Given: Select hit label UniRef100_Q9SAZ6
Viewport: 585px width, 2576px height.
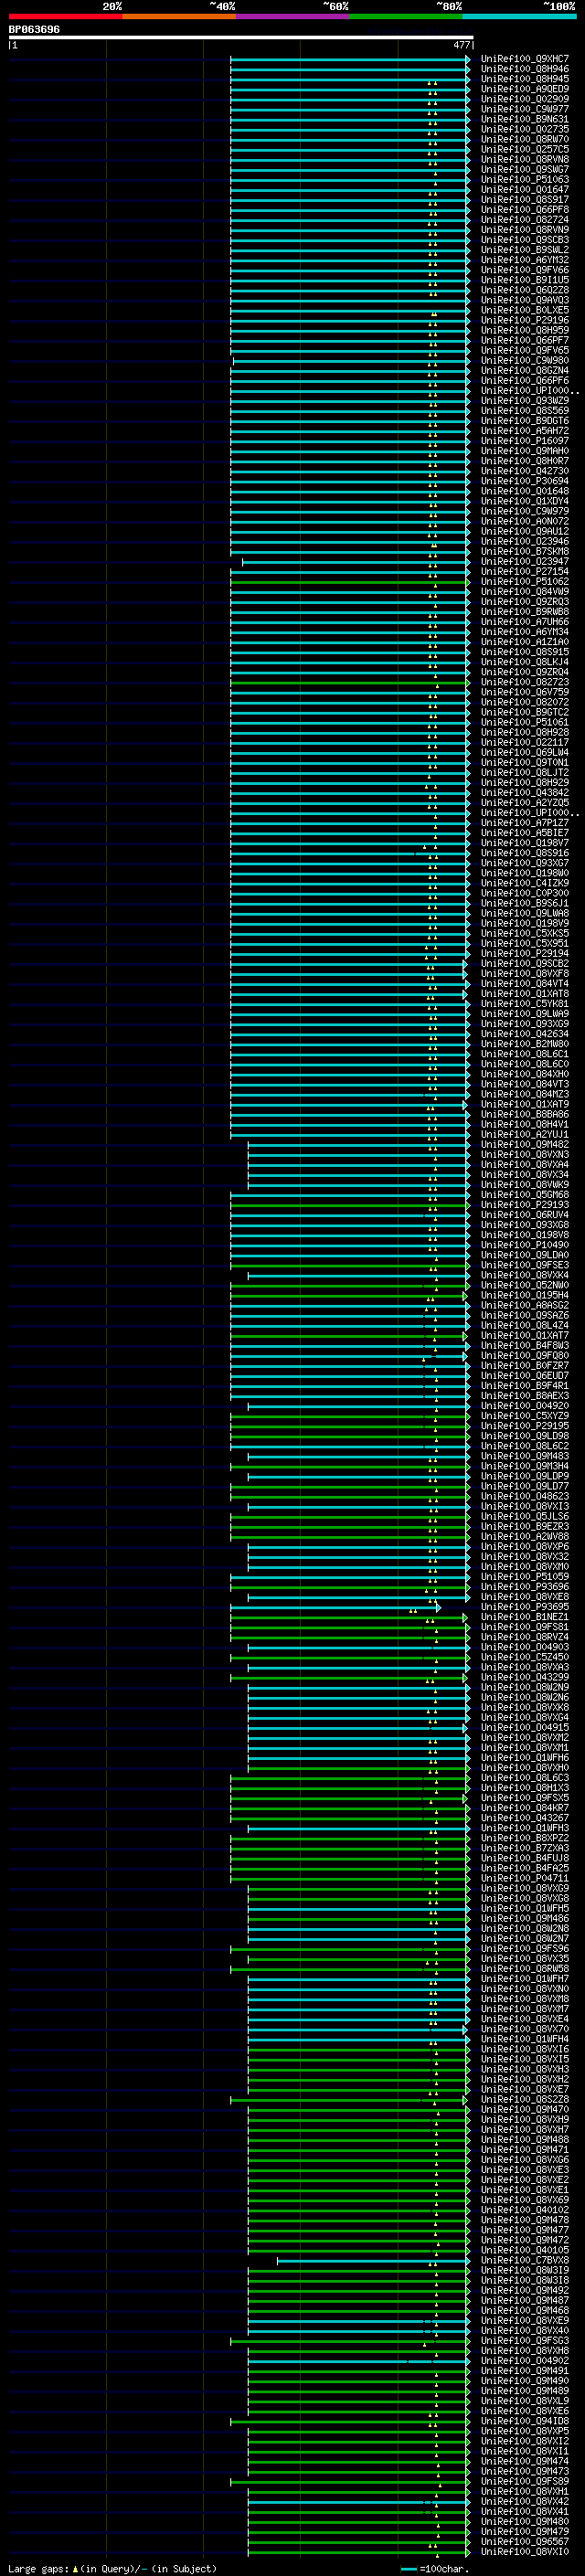Looking at the screenshot, I should coord(525,1315).
